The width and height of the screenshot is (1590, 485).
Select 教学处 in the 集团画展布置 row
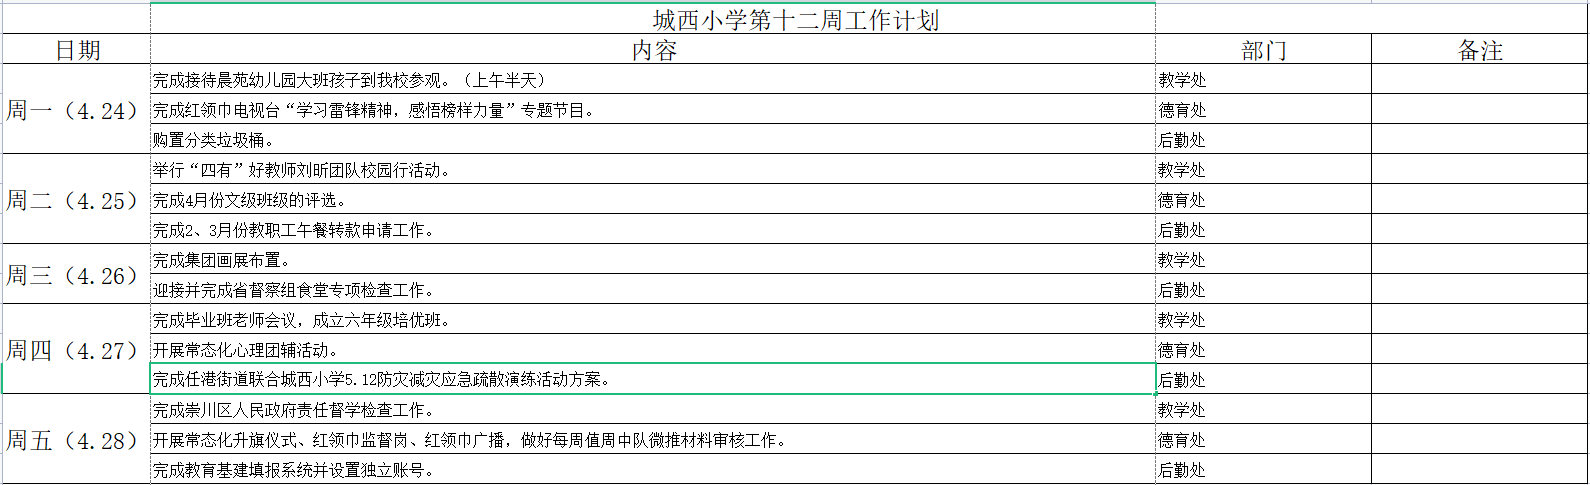[x=1263, y=259]
